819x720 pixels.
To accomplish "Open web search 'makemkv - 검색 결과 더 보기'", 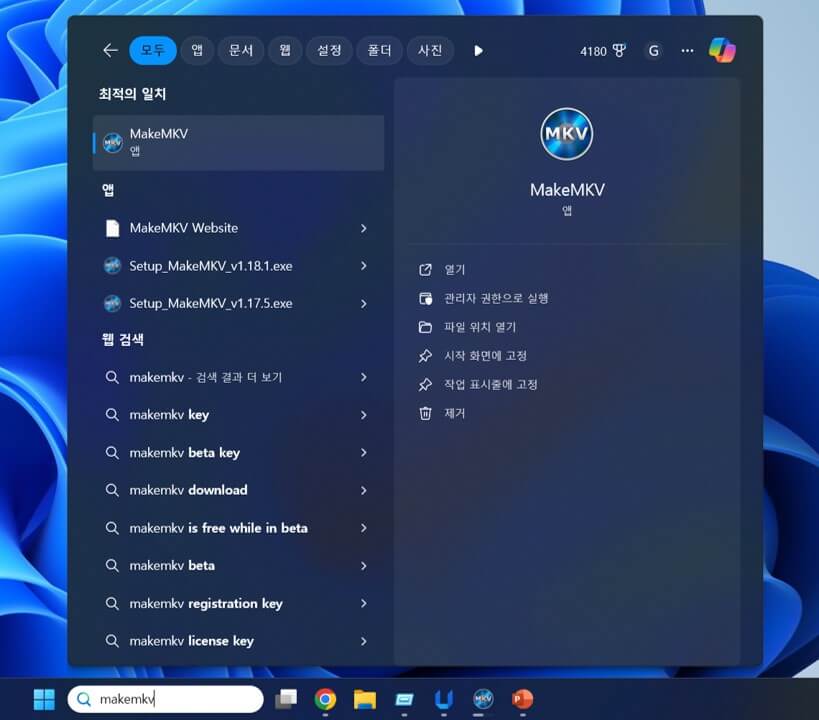I will click(205, 377).
